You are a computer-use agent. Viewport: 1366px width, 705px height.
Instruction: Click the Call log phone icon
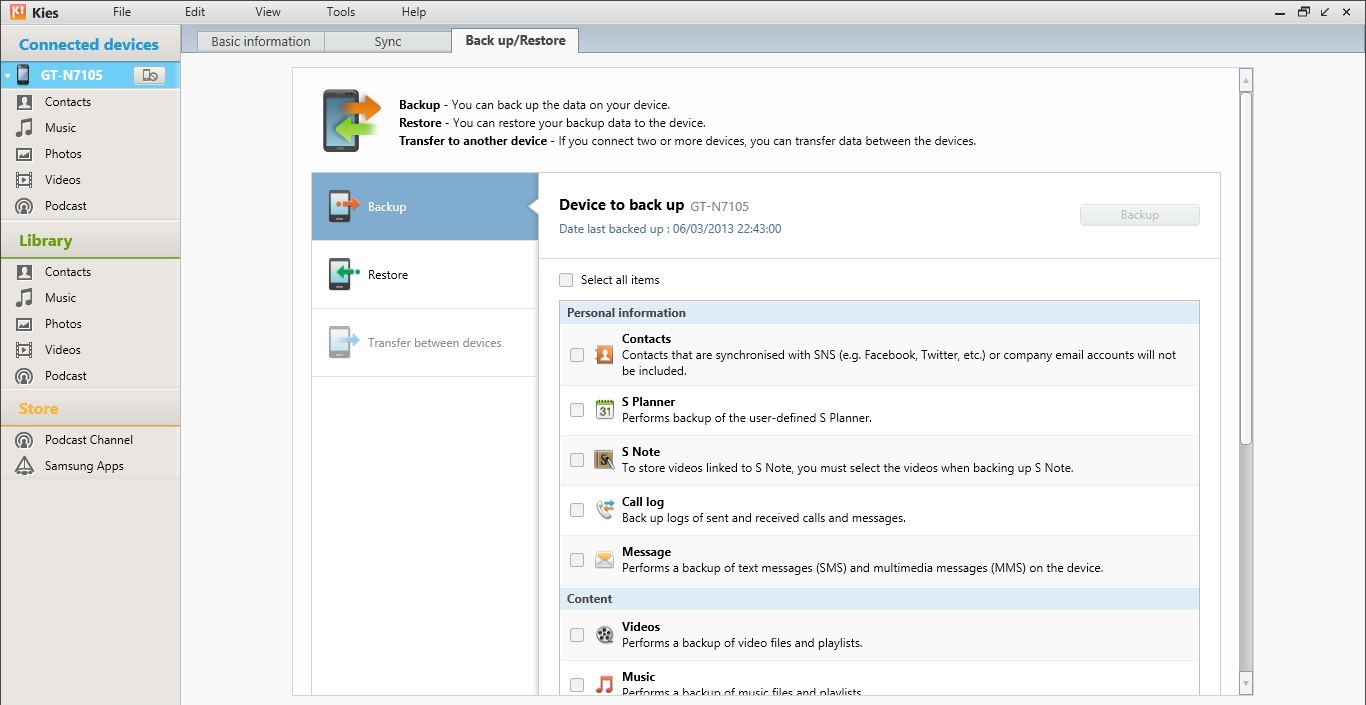coord(604,509)
